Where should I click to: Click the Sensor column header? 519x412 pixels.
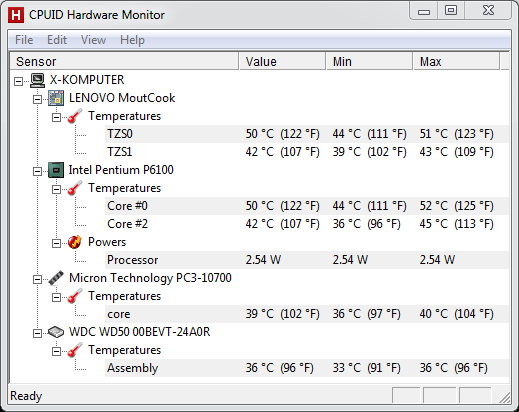click(124, 61)
